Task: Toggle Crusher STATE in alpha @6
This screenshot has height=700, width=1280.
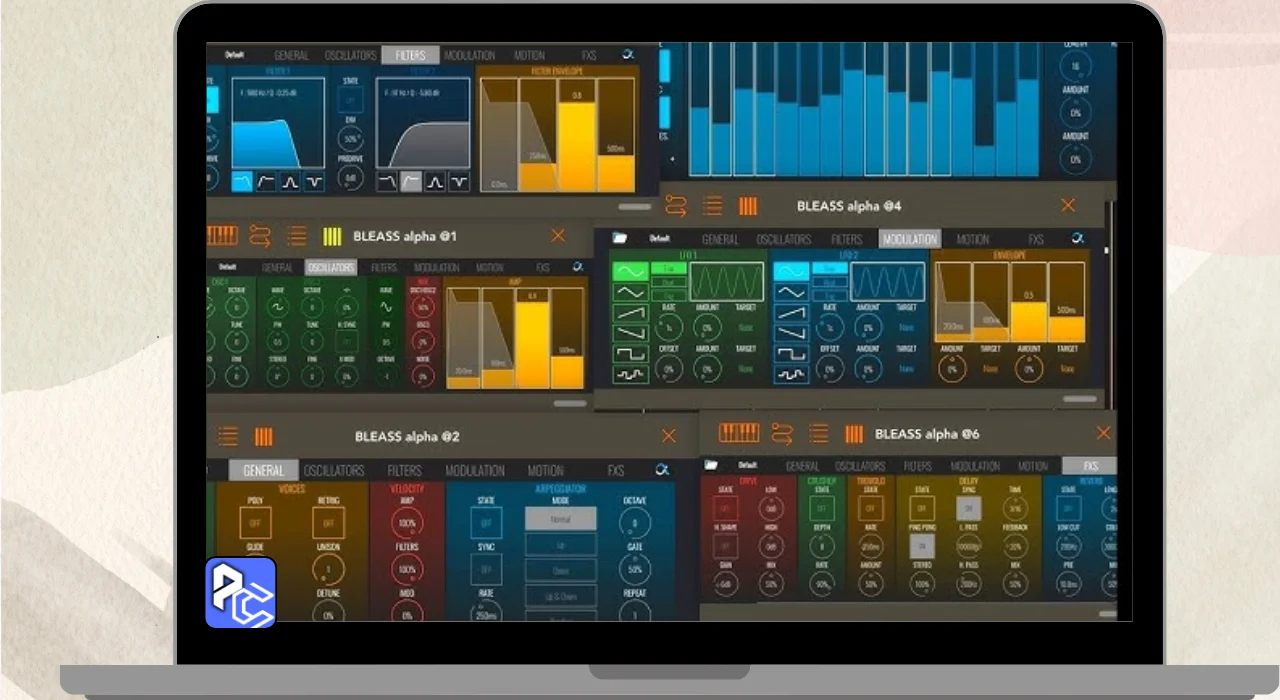Action: (822, 508)
